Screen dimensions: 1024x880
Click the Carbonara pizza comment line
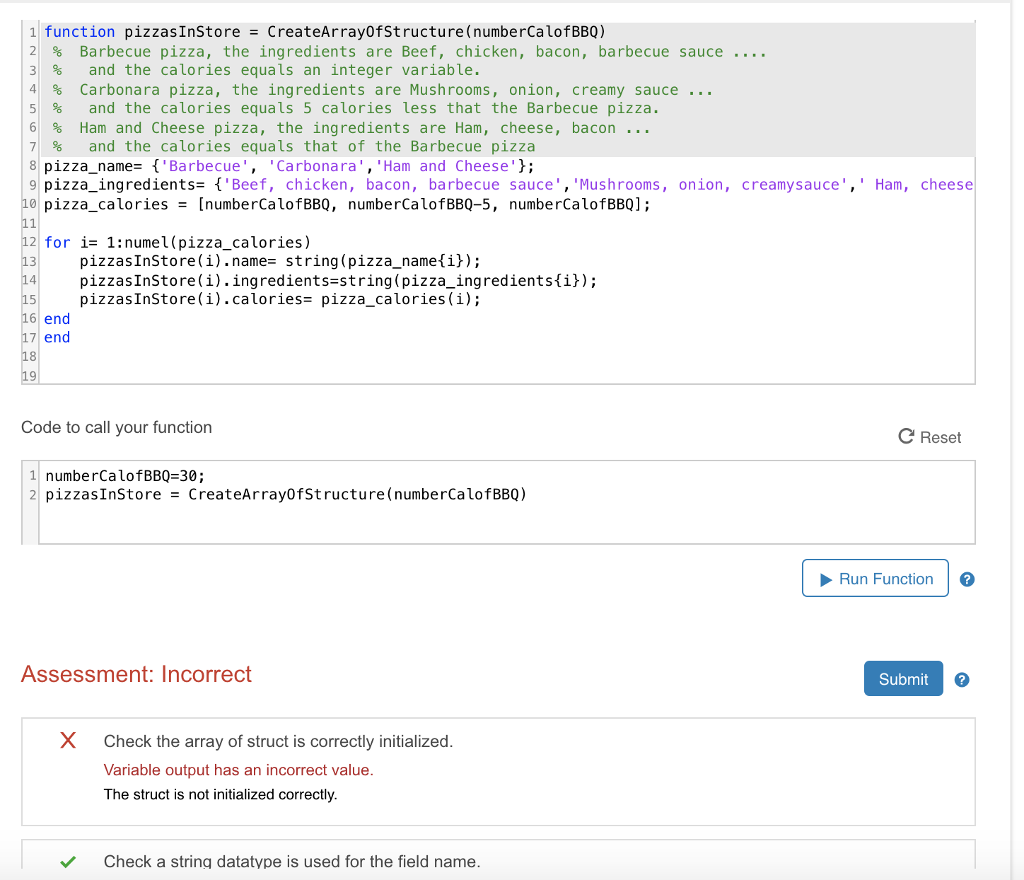[383, 90]
